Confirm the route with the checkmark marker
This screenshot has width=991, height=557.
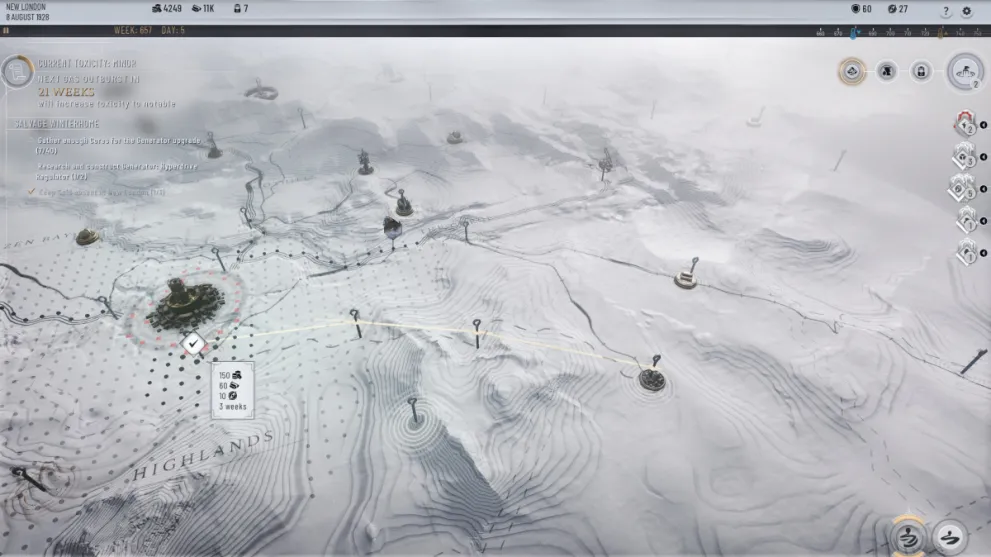(194, 343)
